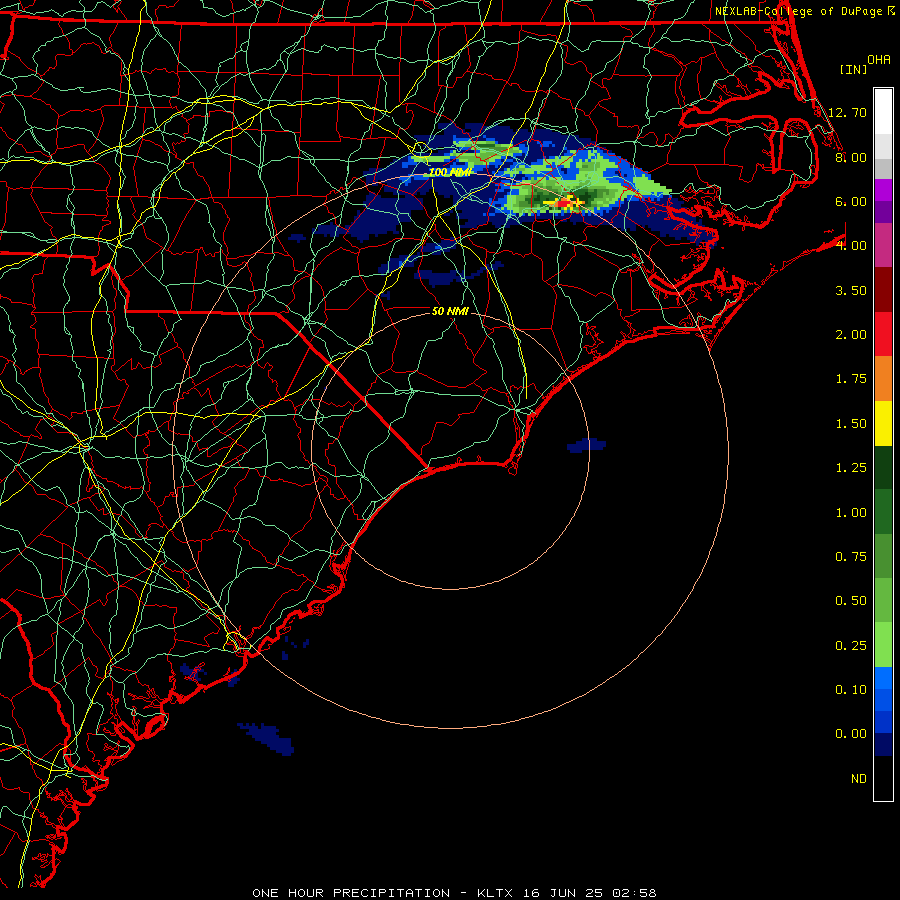Click the light green 0.25 legend swatch
This screenshot has width=900, height=900.
[883, 645]
